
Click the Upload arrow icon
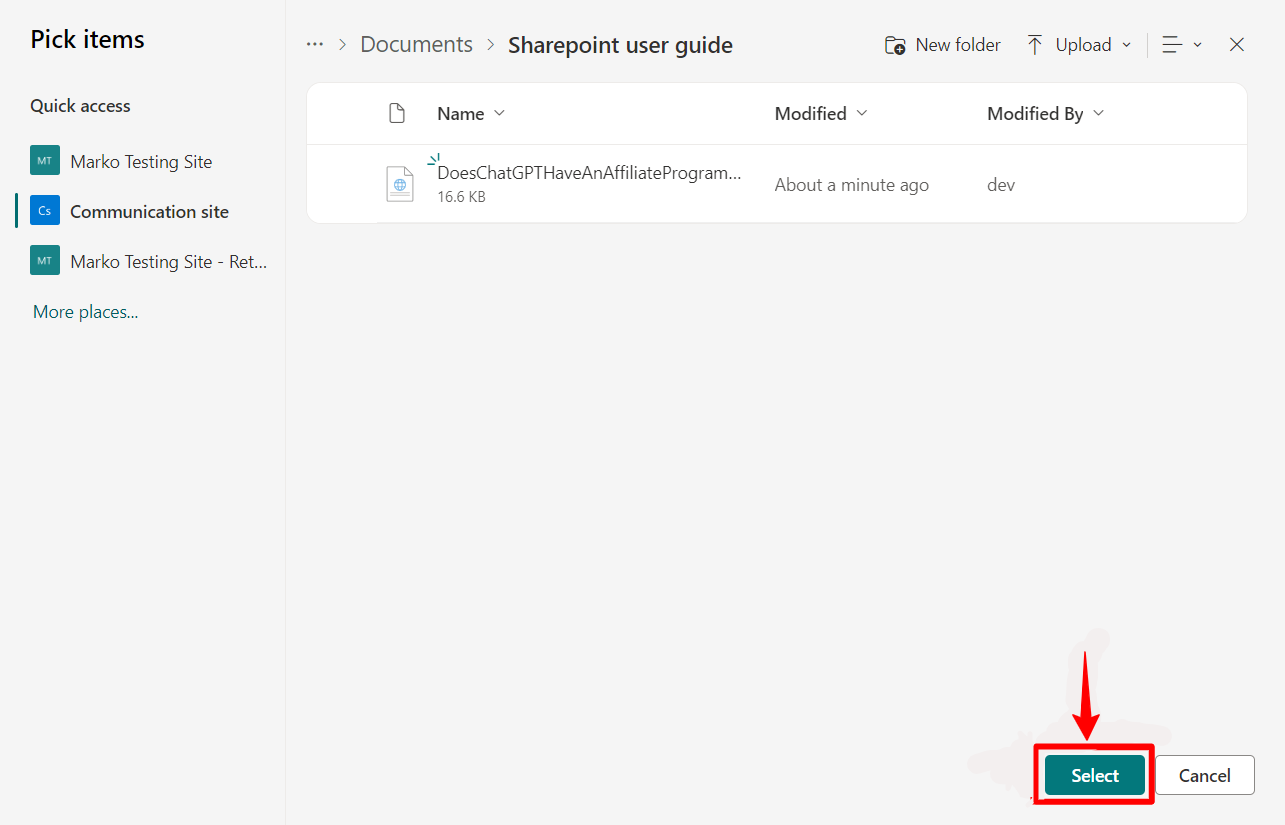click(1035, 45)
